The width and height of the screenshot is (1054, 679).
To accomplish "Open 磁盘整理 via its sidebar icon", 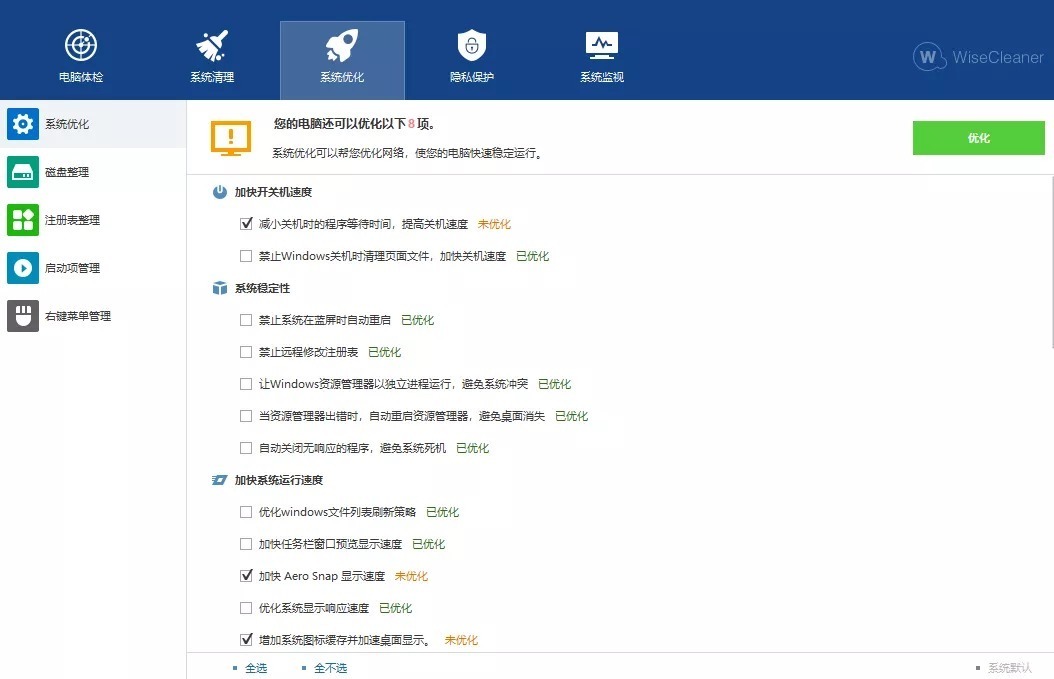I will click(22, 171).
